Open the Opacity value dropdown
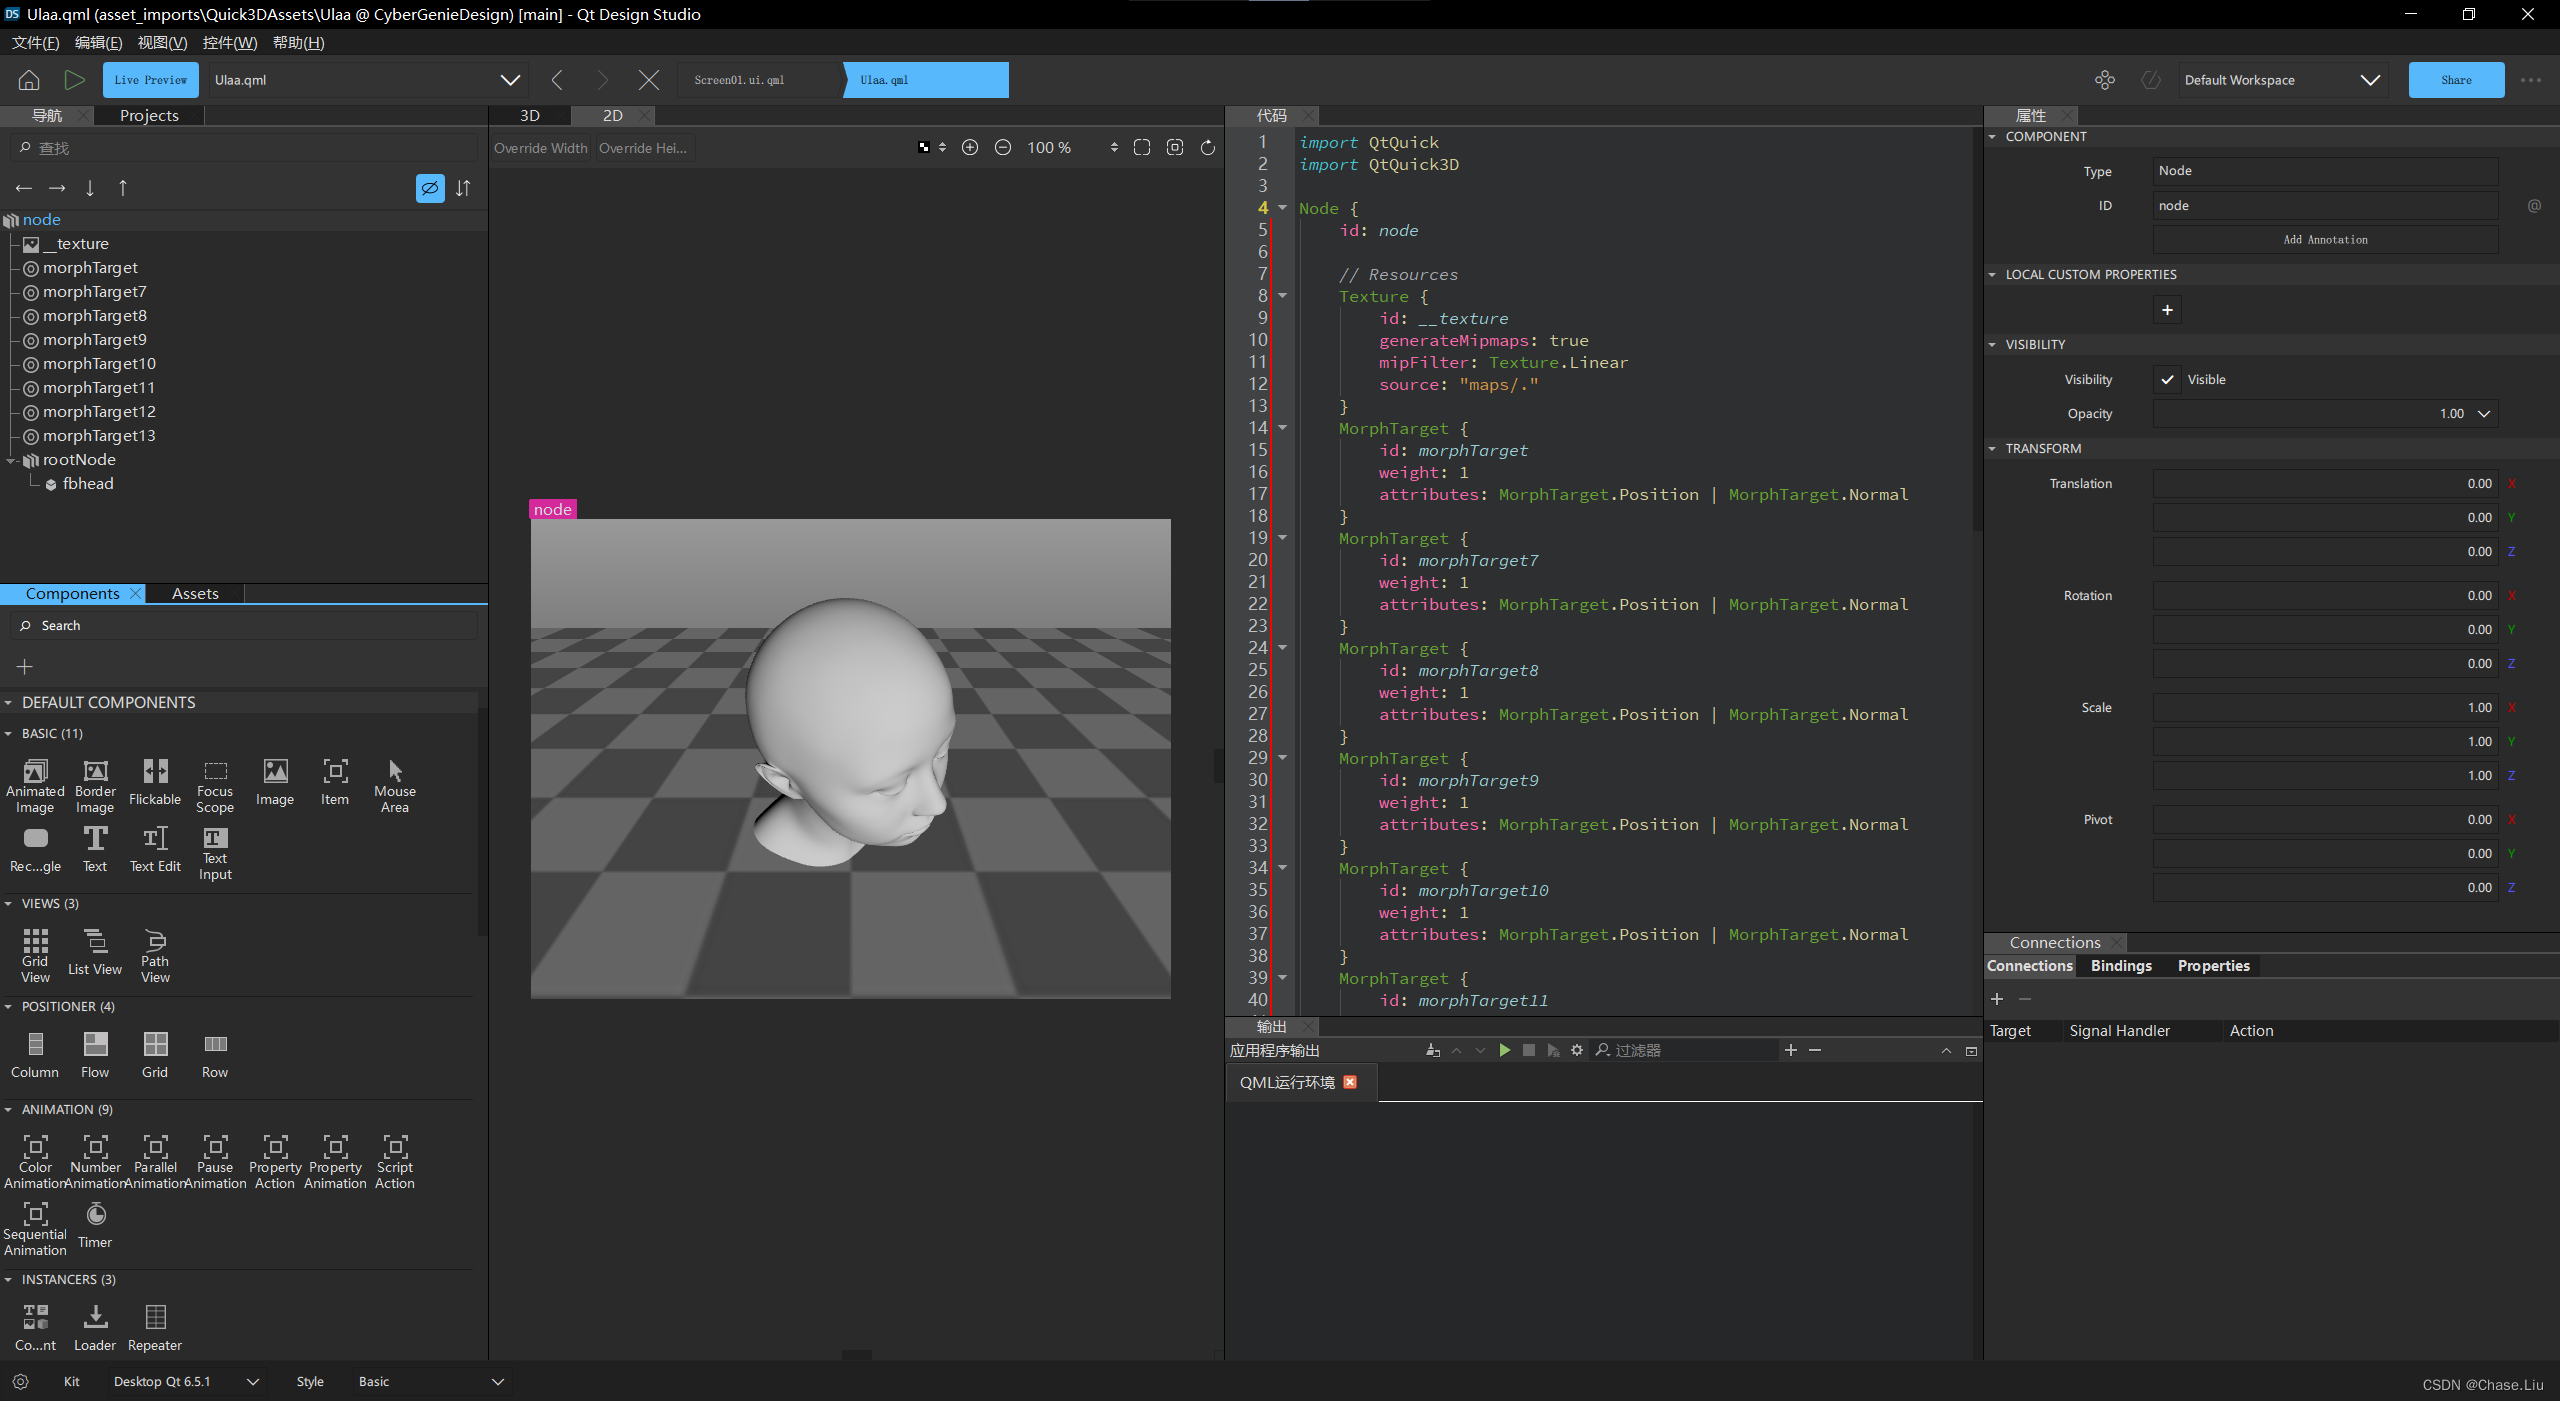The image size is (2560, 1401). pyautogui.click(x=2483, y=413)
